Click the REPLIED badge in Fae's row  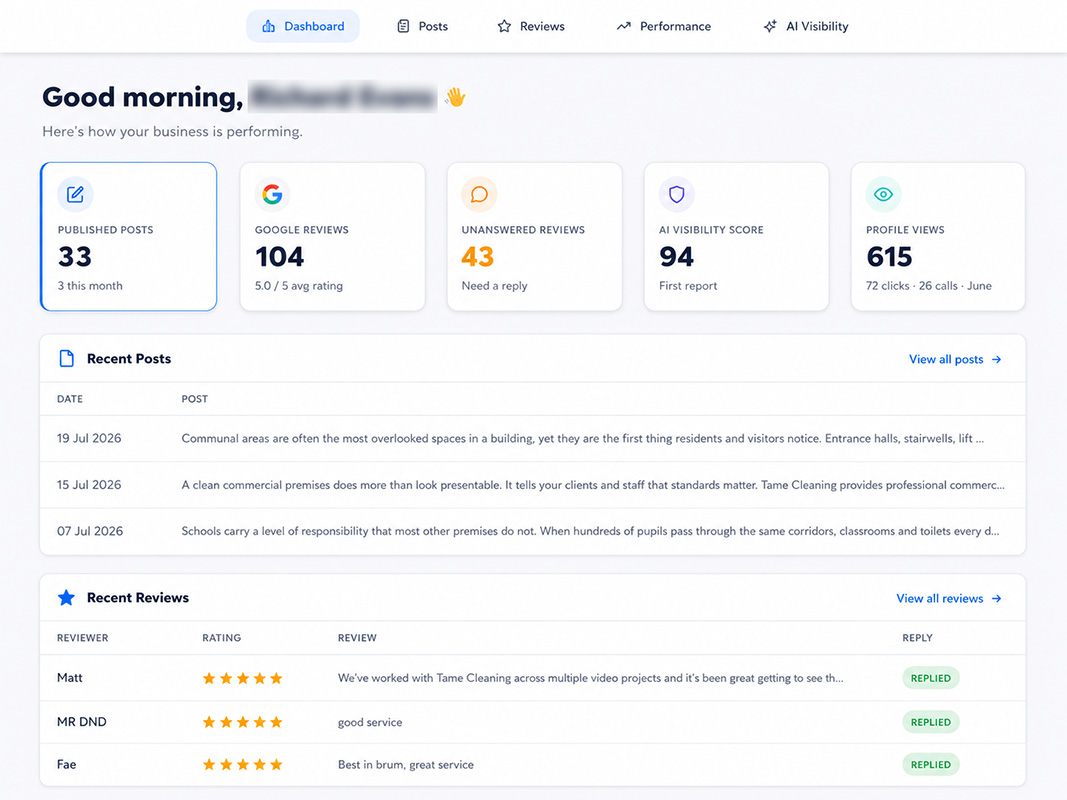[931, 765]
